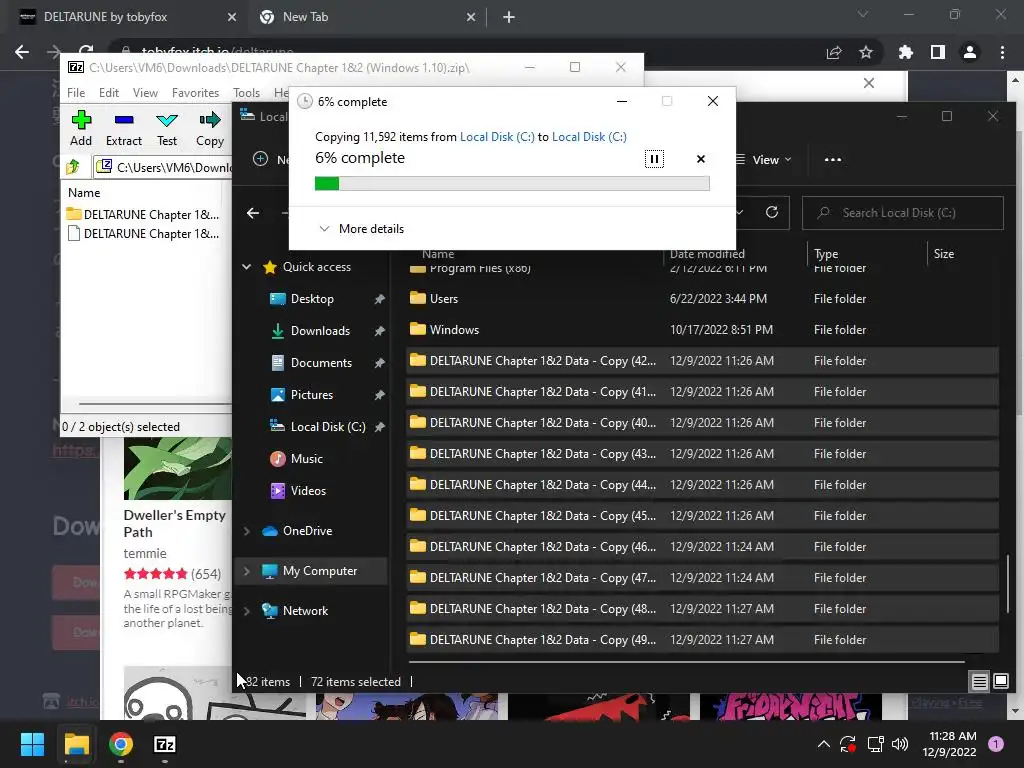The image size is (1024, 768).
Task: Sort by Type column header
Action: (x=826, y=253)
